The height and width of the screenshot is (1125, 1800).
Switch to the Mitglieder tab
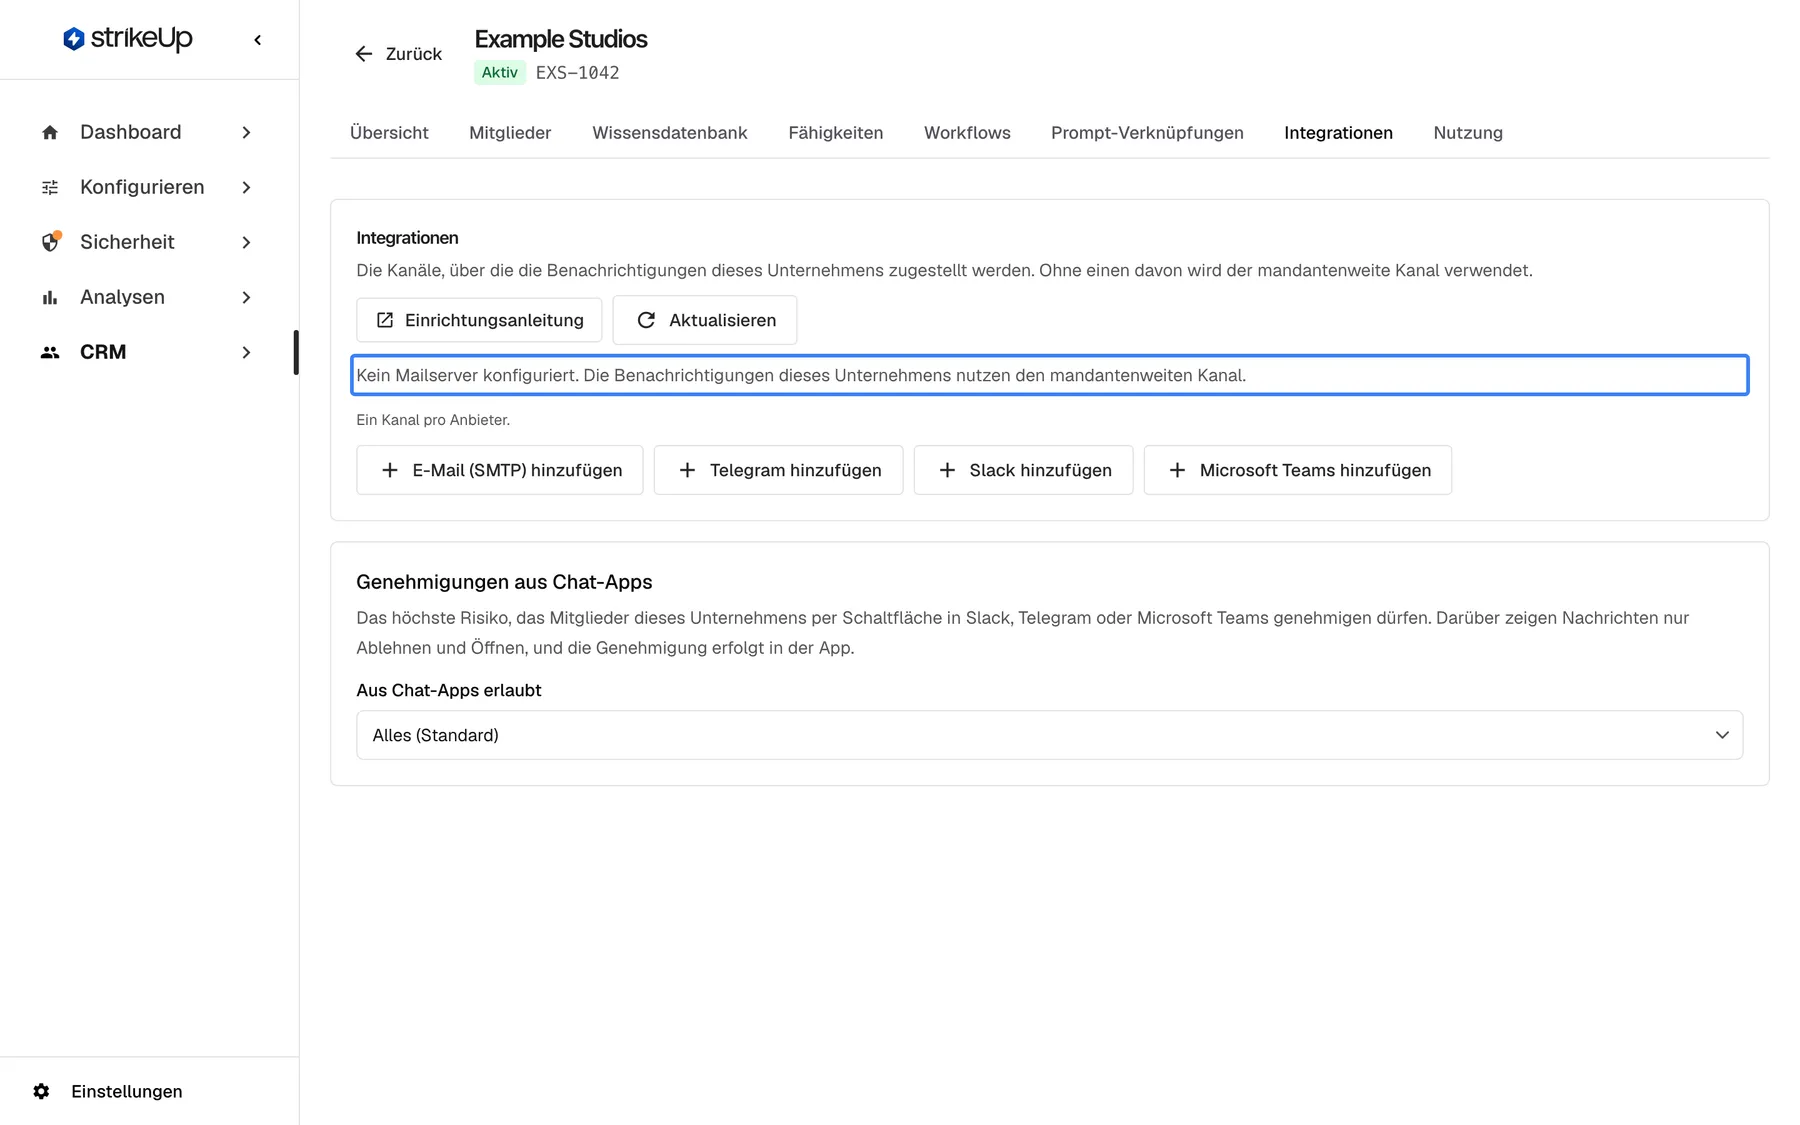(510, 133)
